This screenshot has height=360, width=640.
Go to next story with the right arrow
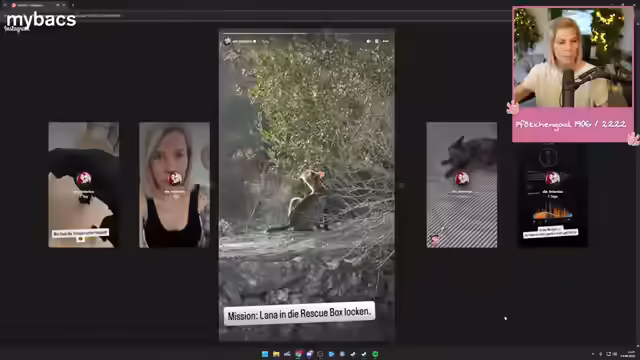tap(402, 185)
